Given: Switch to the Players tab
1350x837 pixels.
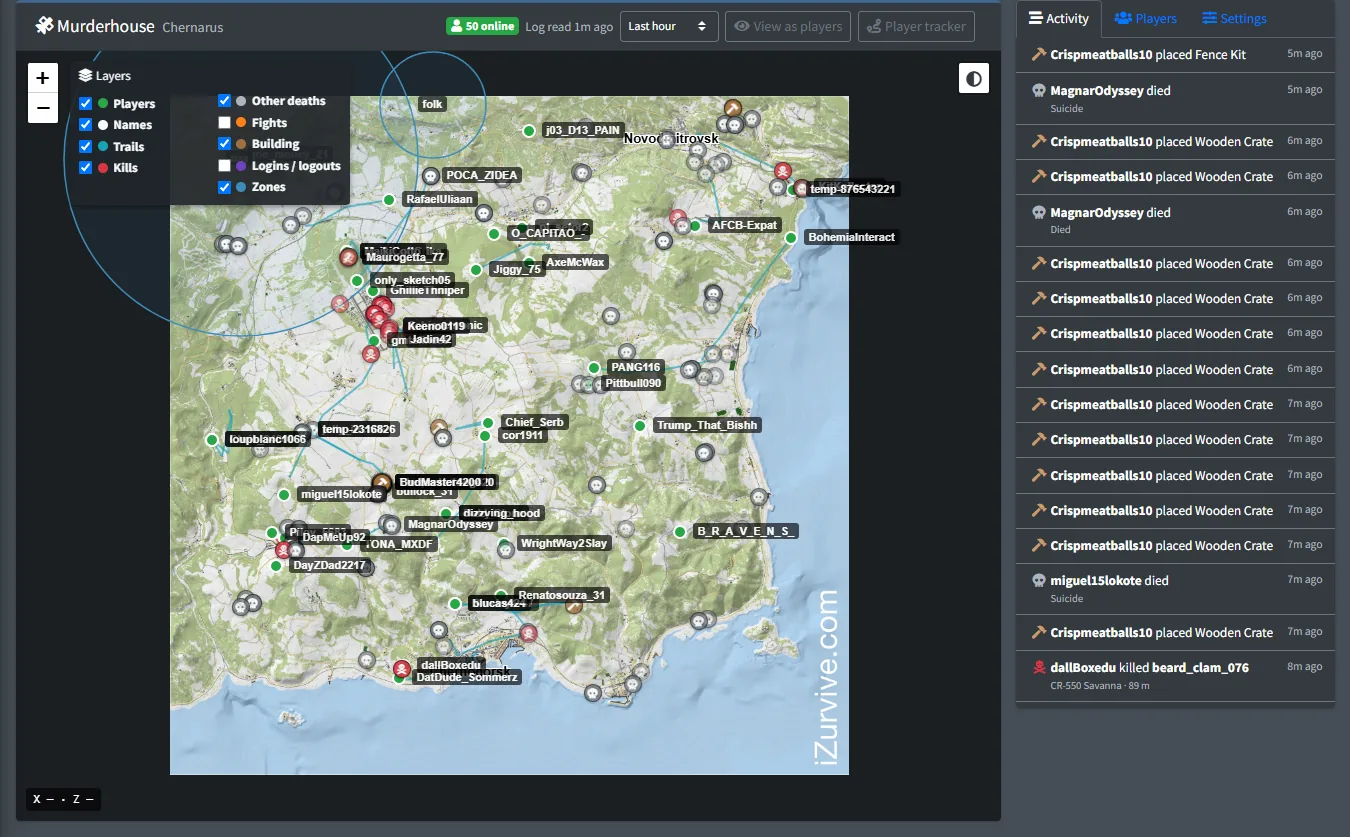Looking at the screenshot, I should click(x=1146, y=19).
